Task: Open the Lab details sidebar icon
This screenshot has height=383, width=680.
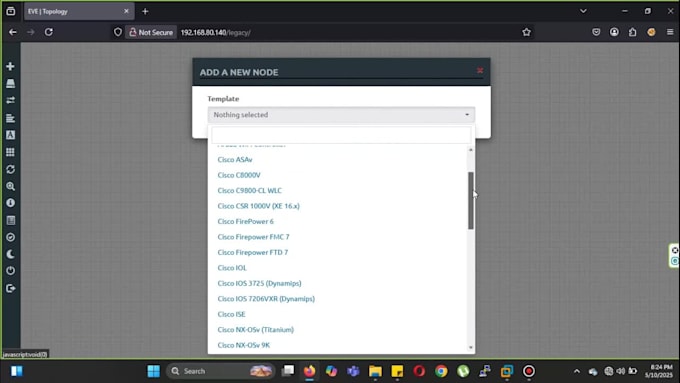Action: coord(10,220)
